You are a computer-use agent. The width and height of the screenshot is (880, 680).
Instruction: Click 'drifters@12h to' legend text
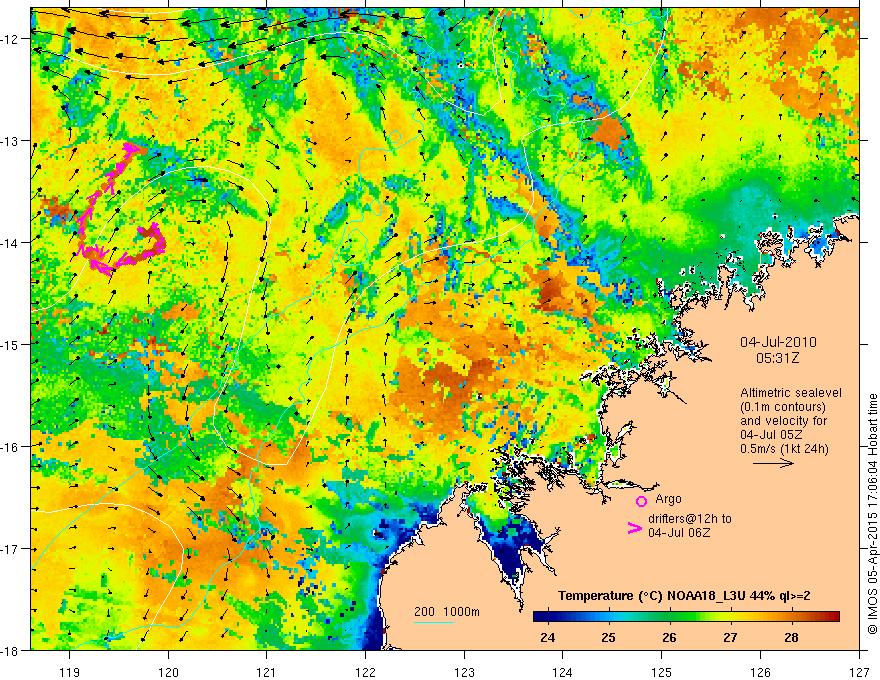690,518
